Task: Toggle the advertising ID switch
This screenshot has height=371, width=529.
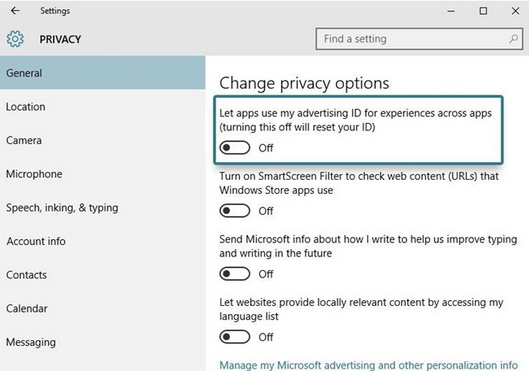Action: [x=234, y=148]
